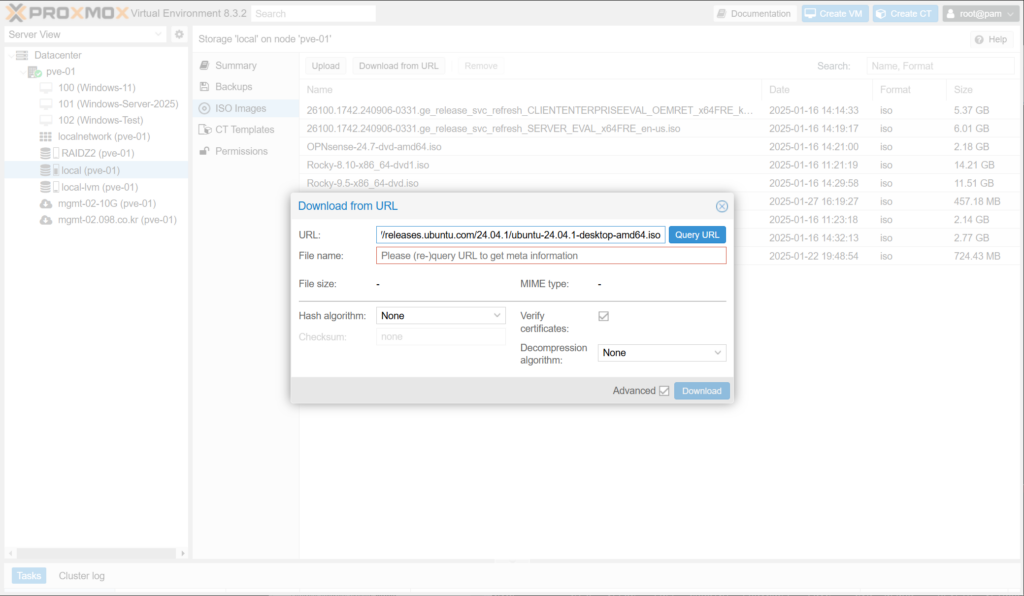Open the Hash algorithm dropdown
Viewport: 1024px width, 596px height.
point(441,316)
